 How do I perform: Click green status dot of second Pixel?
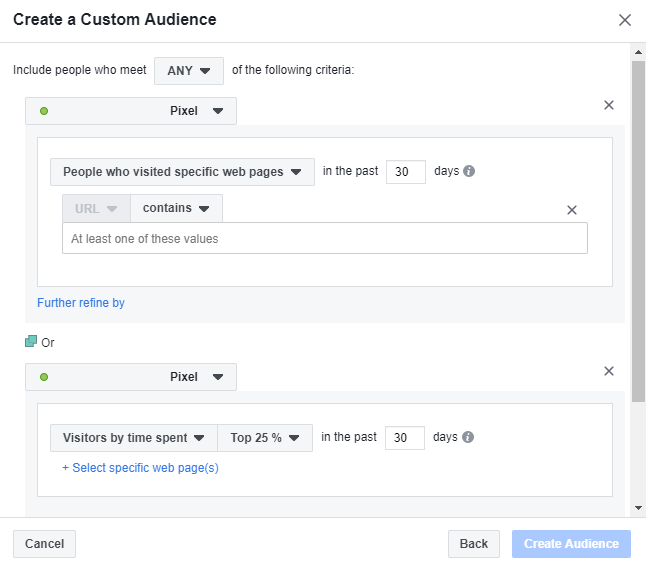click(44, 377)
